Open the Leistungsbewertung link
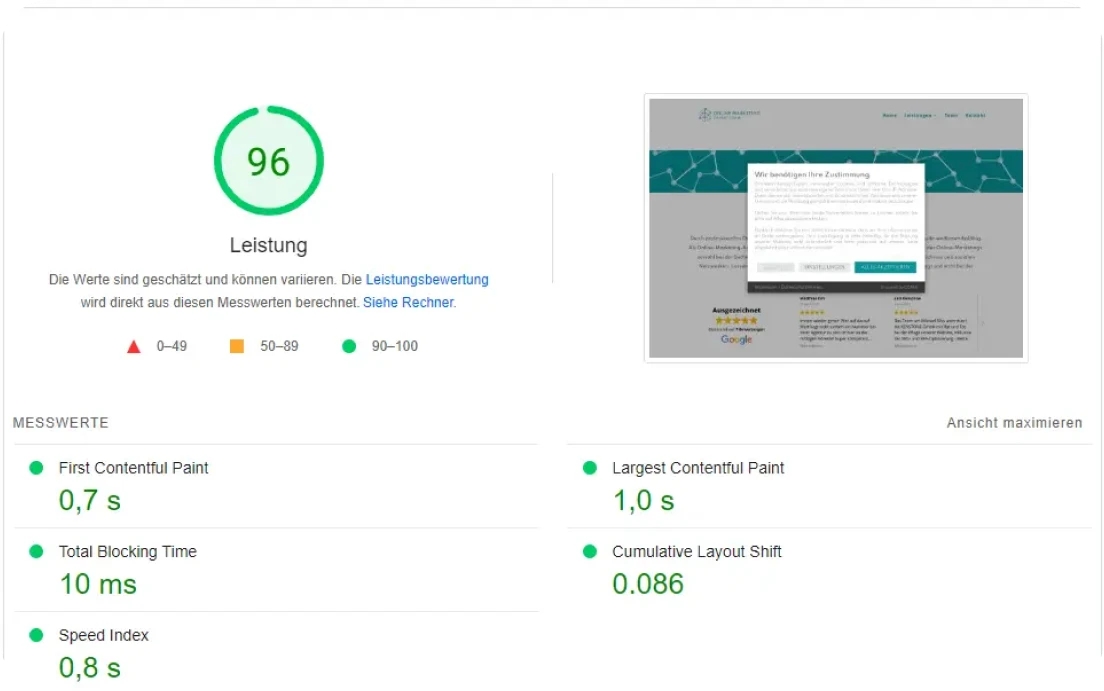The image size is (1104, 691). (x=427, y=280)
